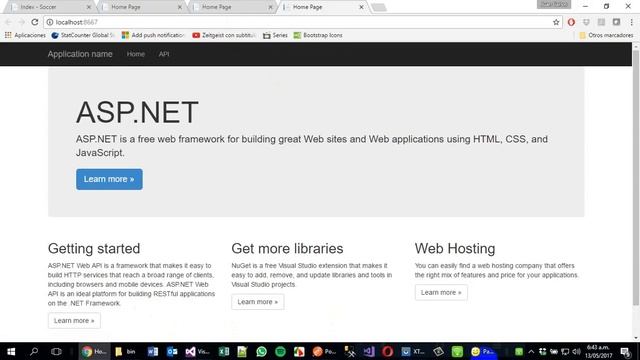Screen dimensions: 640x360
Task: Go to Application name brand link
Action: tap(80, 54)
